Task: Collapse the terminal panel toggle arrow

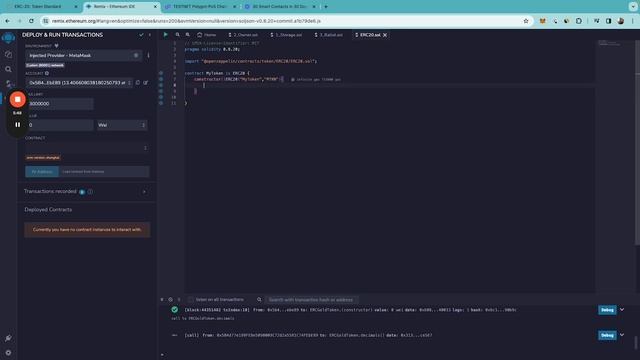Action: [162, 300]
